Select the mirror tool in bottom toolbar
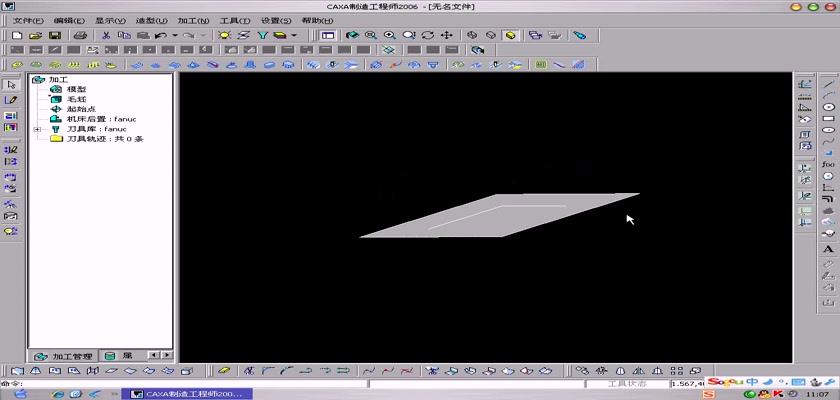Image resolution: width=840 pixels, height=400 pixels. pos(638,371)
